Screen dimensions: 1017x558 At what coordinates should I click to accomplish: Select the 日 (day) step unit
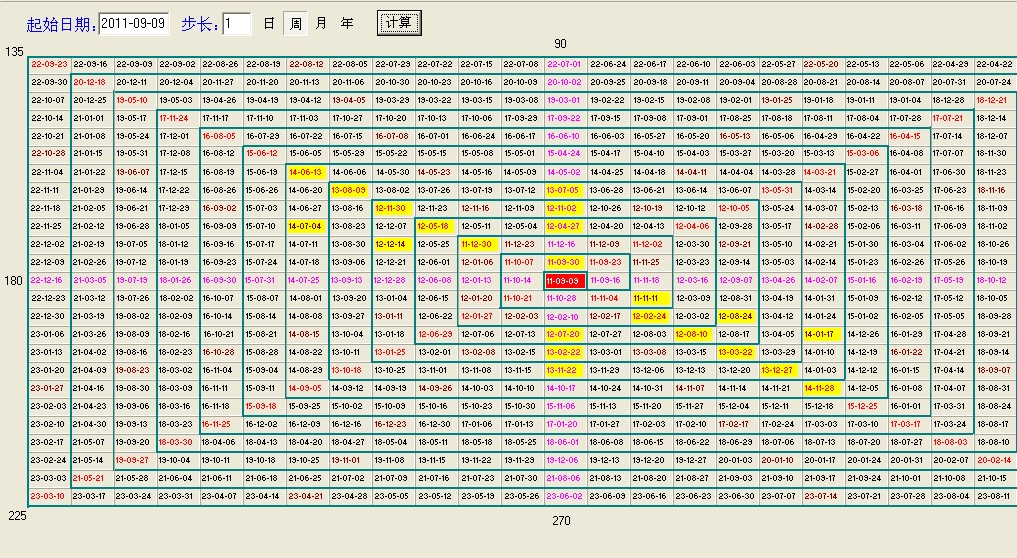pyautogui.click(x=268, y=22)
